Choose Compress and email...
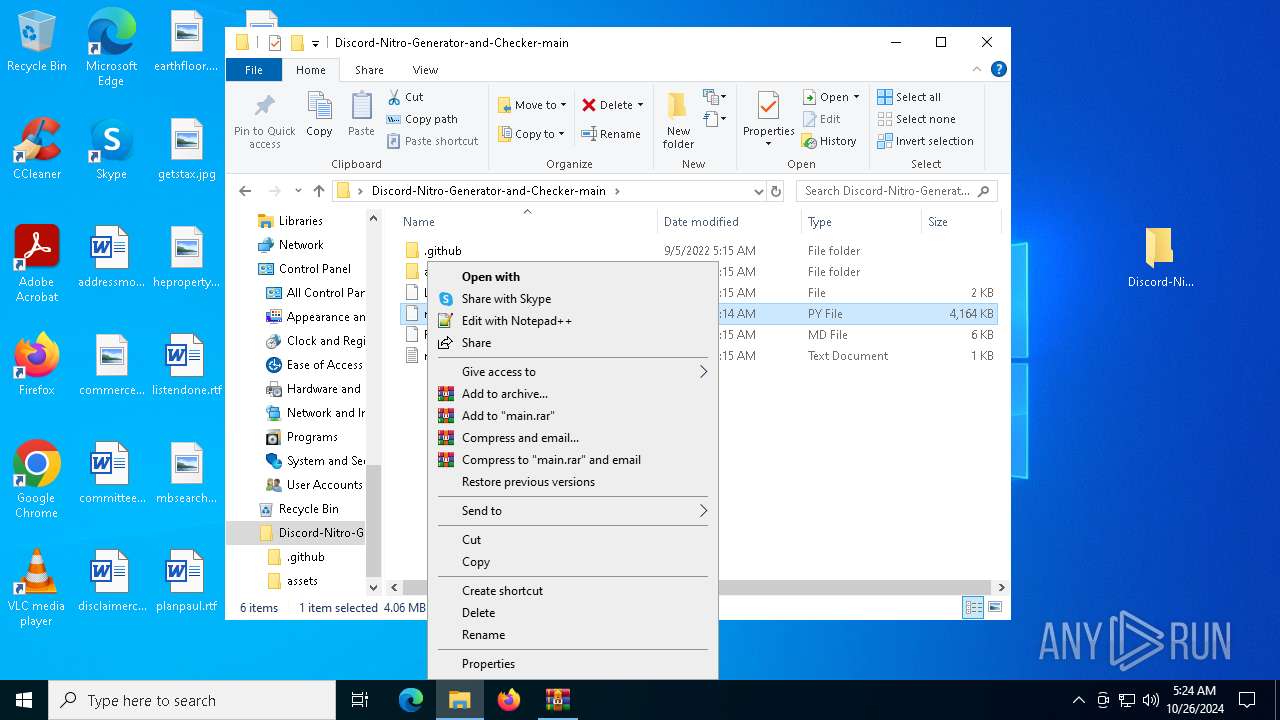 (572, 438)
